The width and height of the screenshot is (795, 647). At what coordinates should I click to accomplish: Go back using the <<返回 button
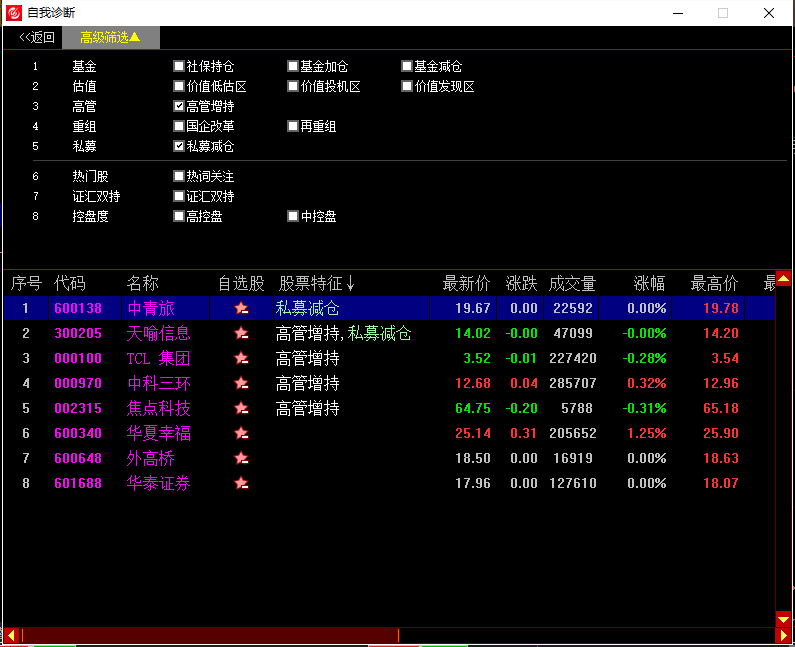[x=37, y=37]
